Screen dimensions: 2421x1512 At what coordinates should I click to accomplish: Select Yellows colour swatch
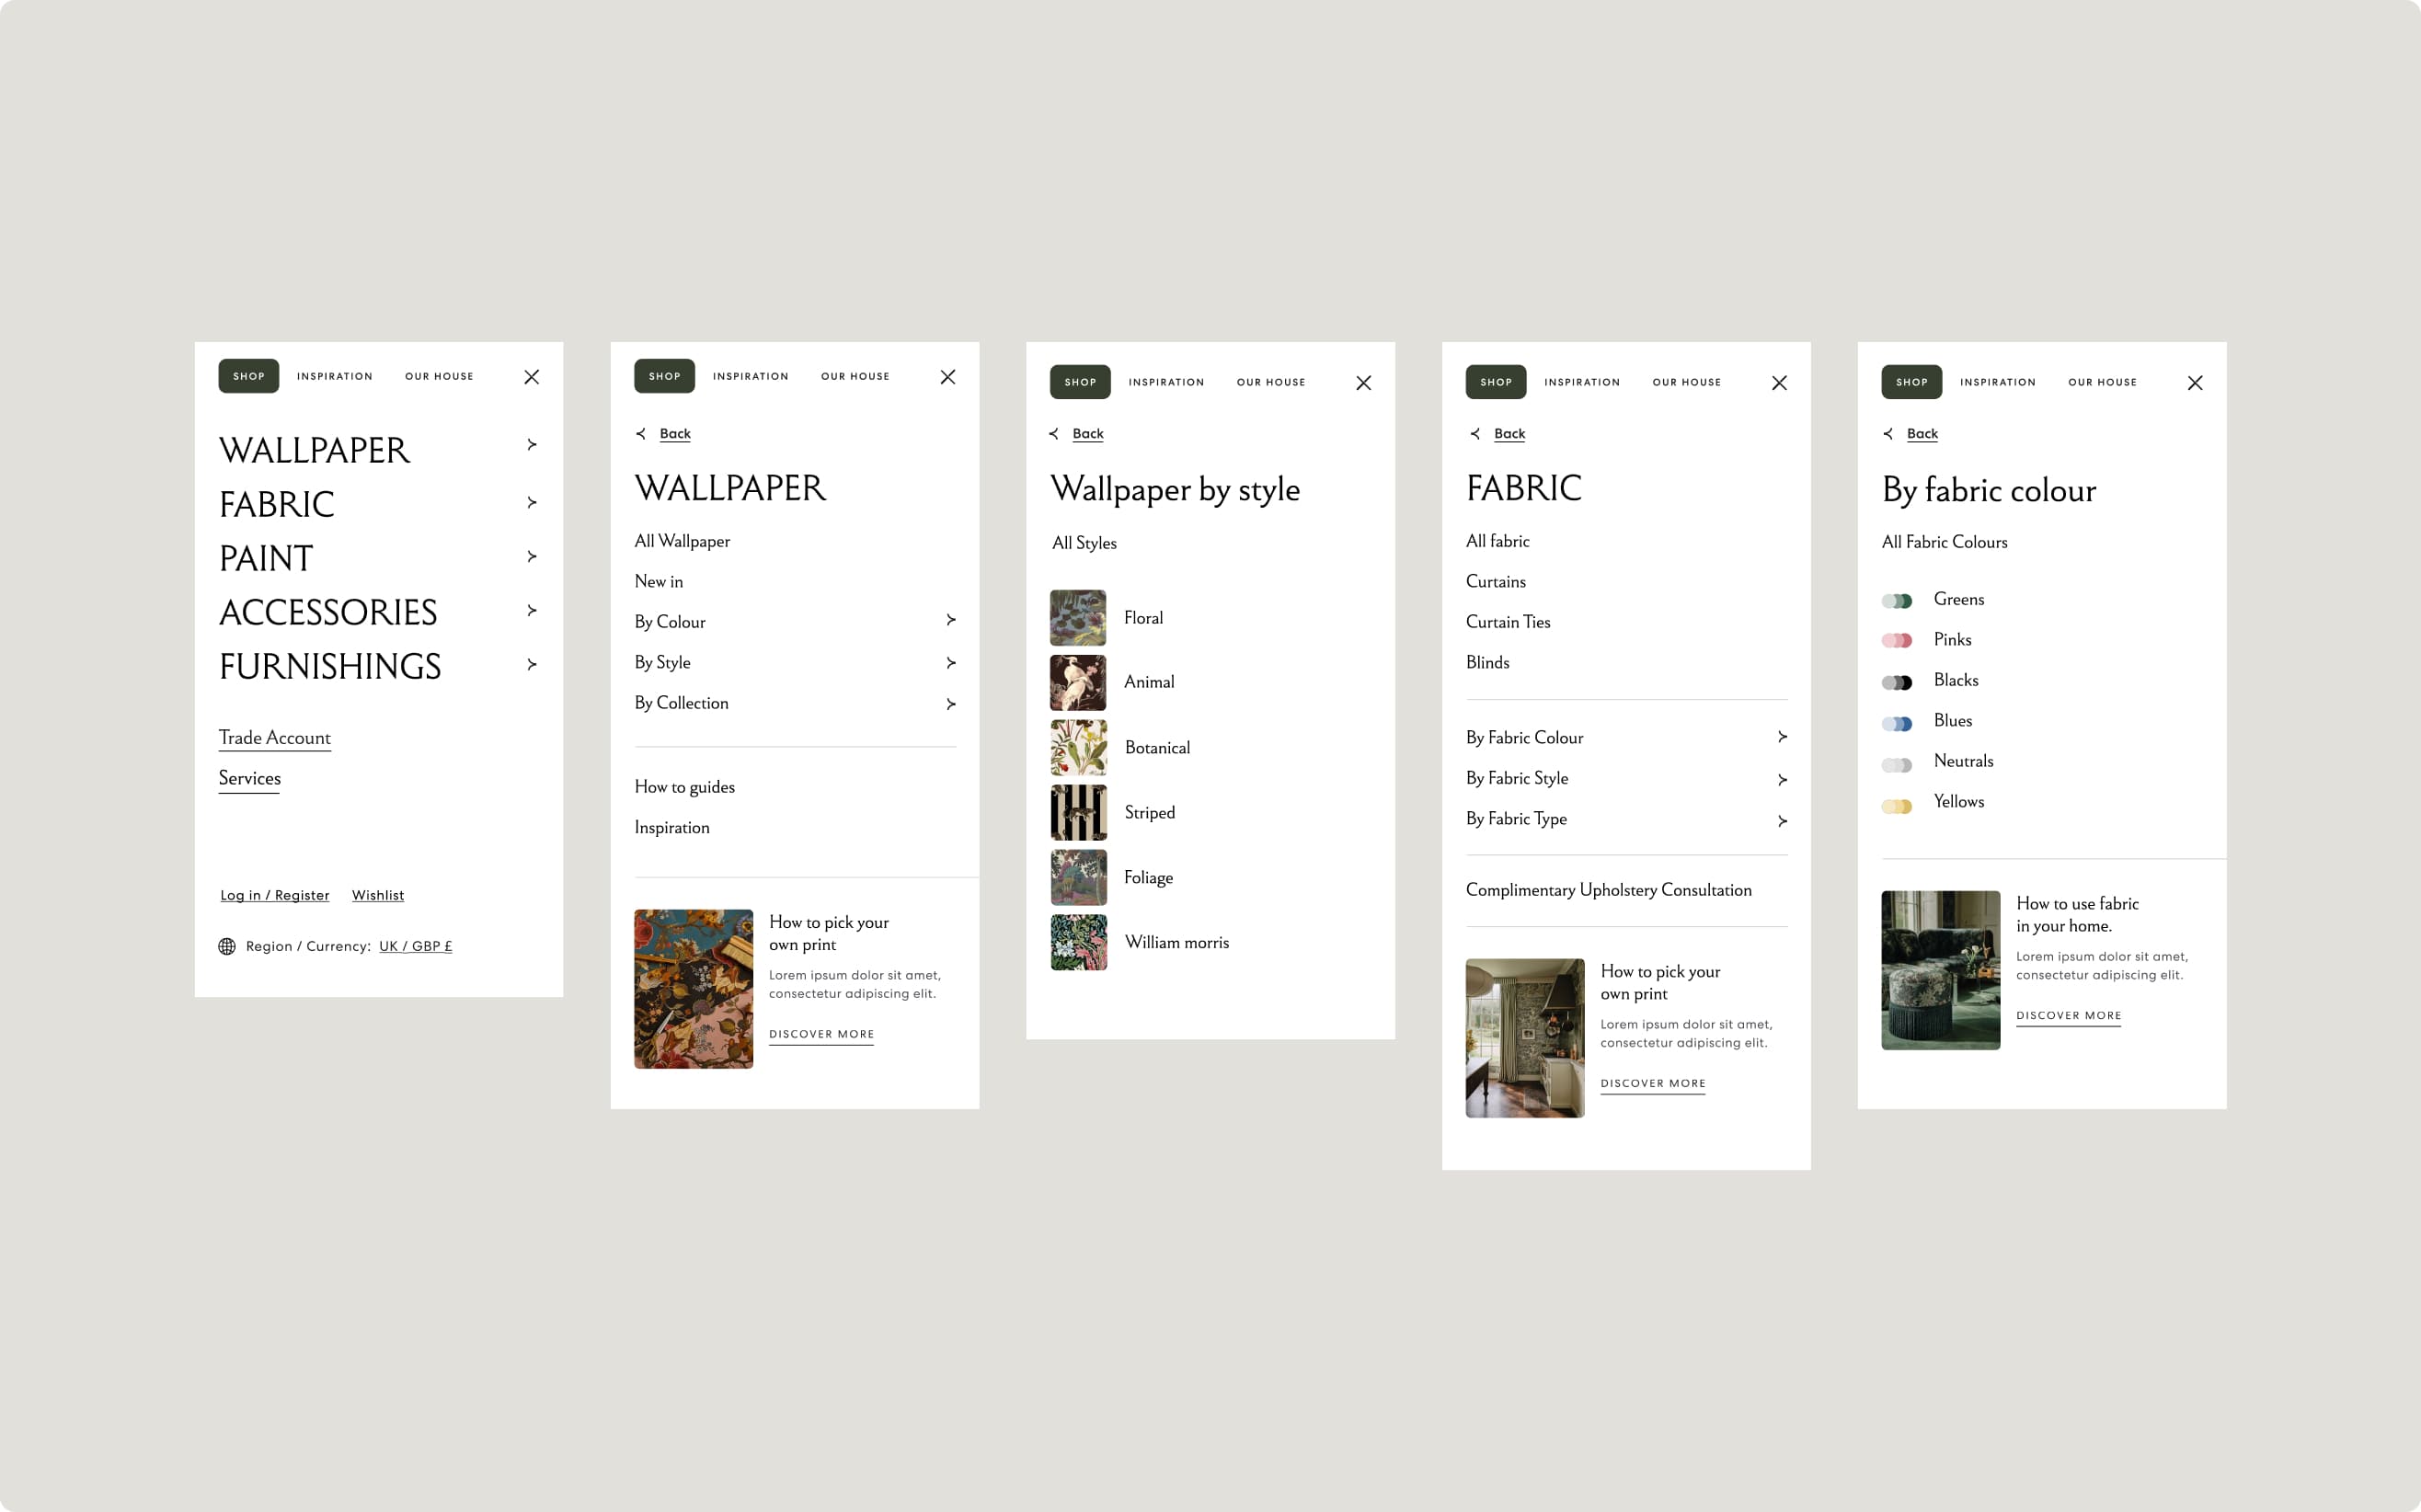point(1897,806)
